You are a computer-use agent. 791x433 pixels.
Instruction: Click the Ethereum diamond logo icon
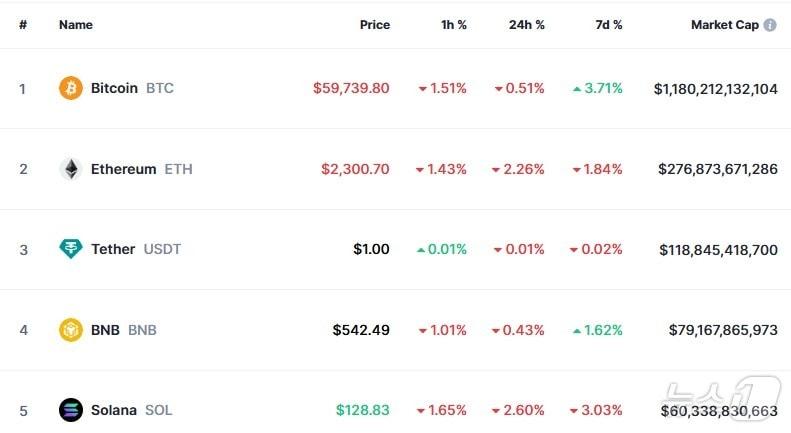click(71, 169)
